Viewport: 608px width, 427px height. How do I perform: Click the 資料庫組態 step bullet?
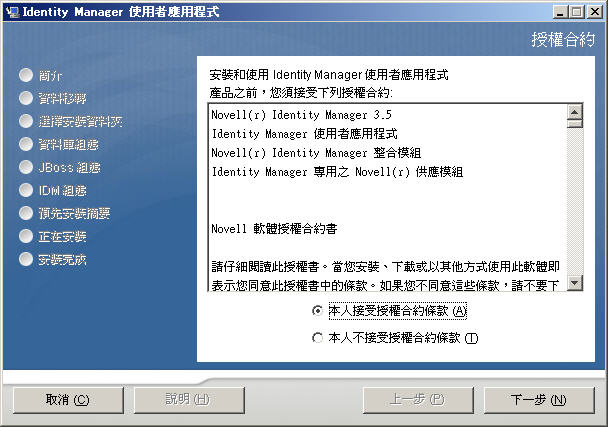26,144
